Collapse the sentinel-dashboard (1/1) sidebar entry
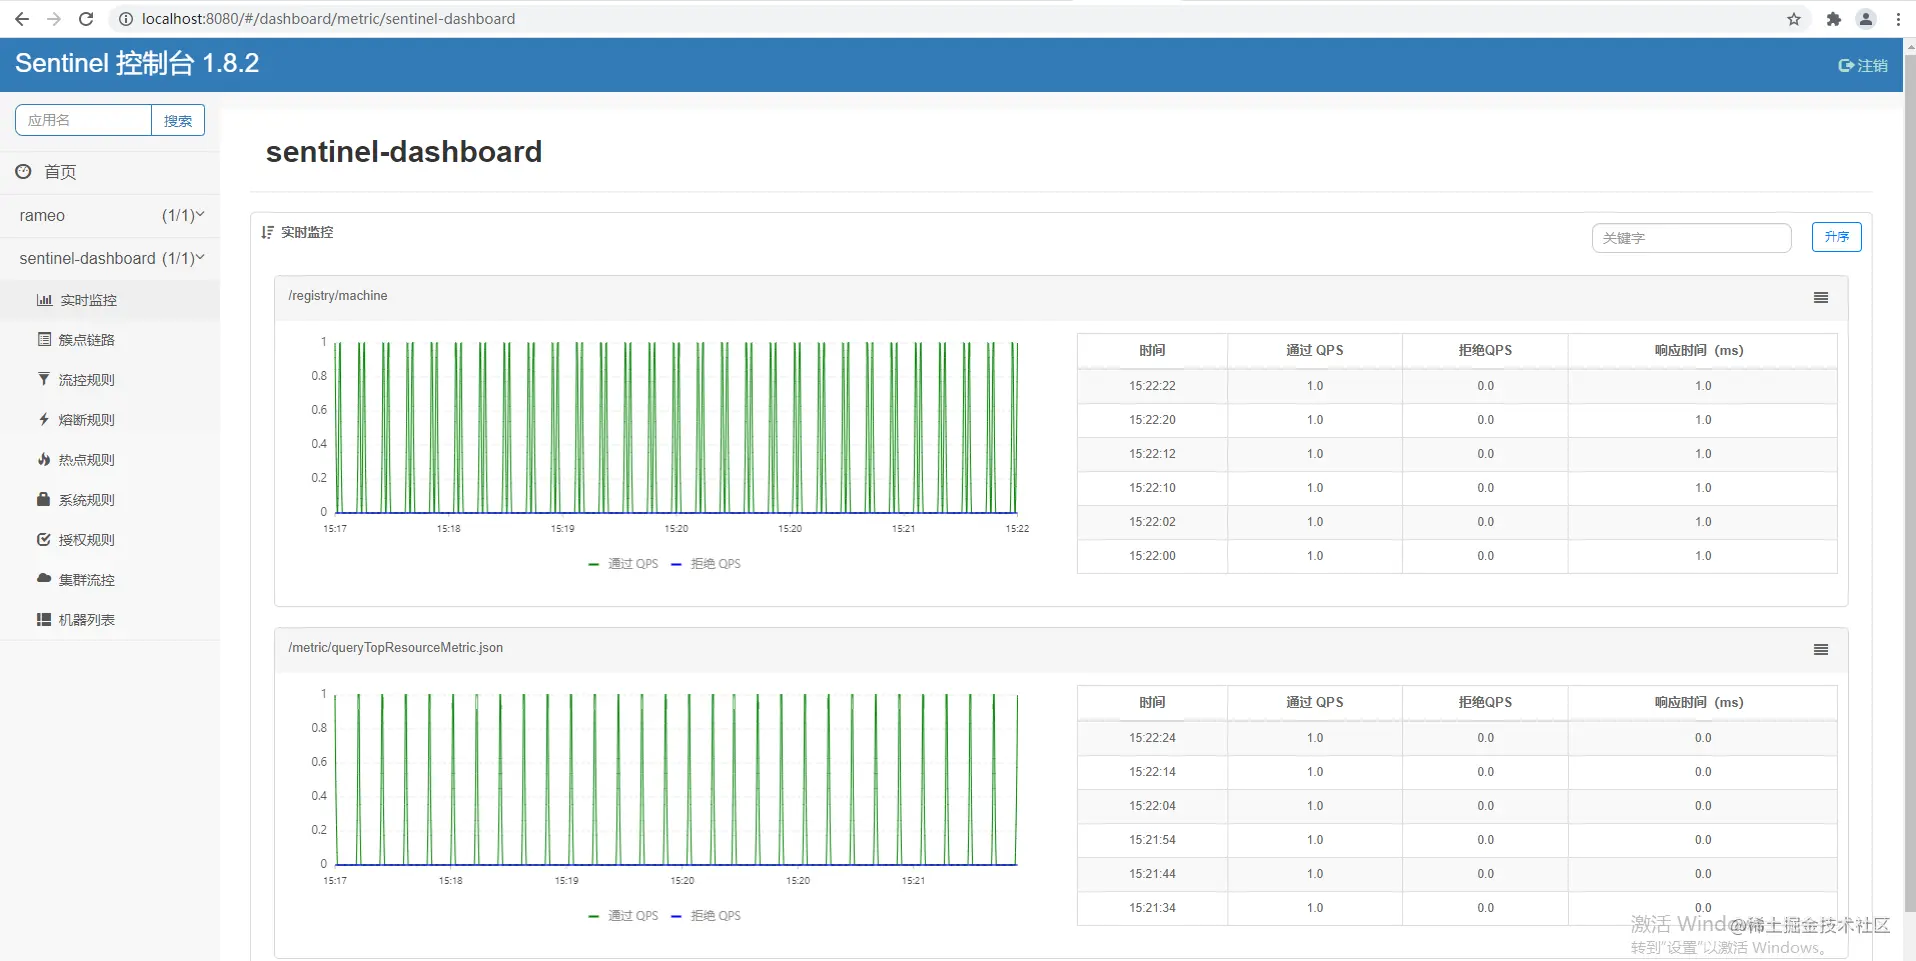Viewport: 1916px width, 961px height. [x=110, y=258]
